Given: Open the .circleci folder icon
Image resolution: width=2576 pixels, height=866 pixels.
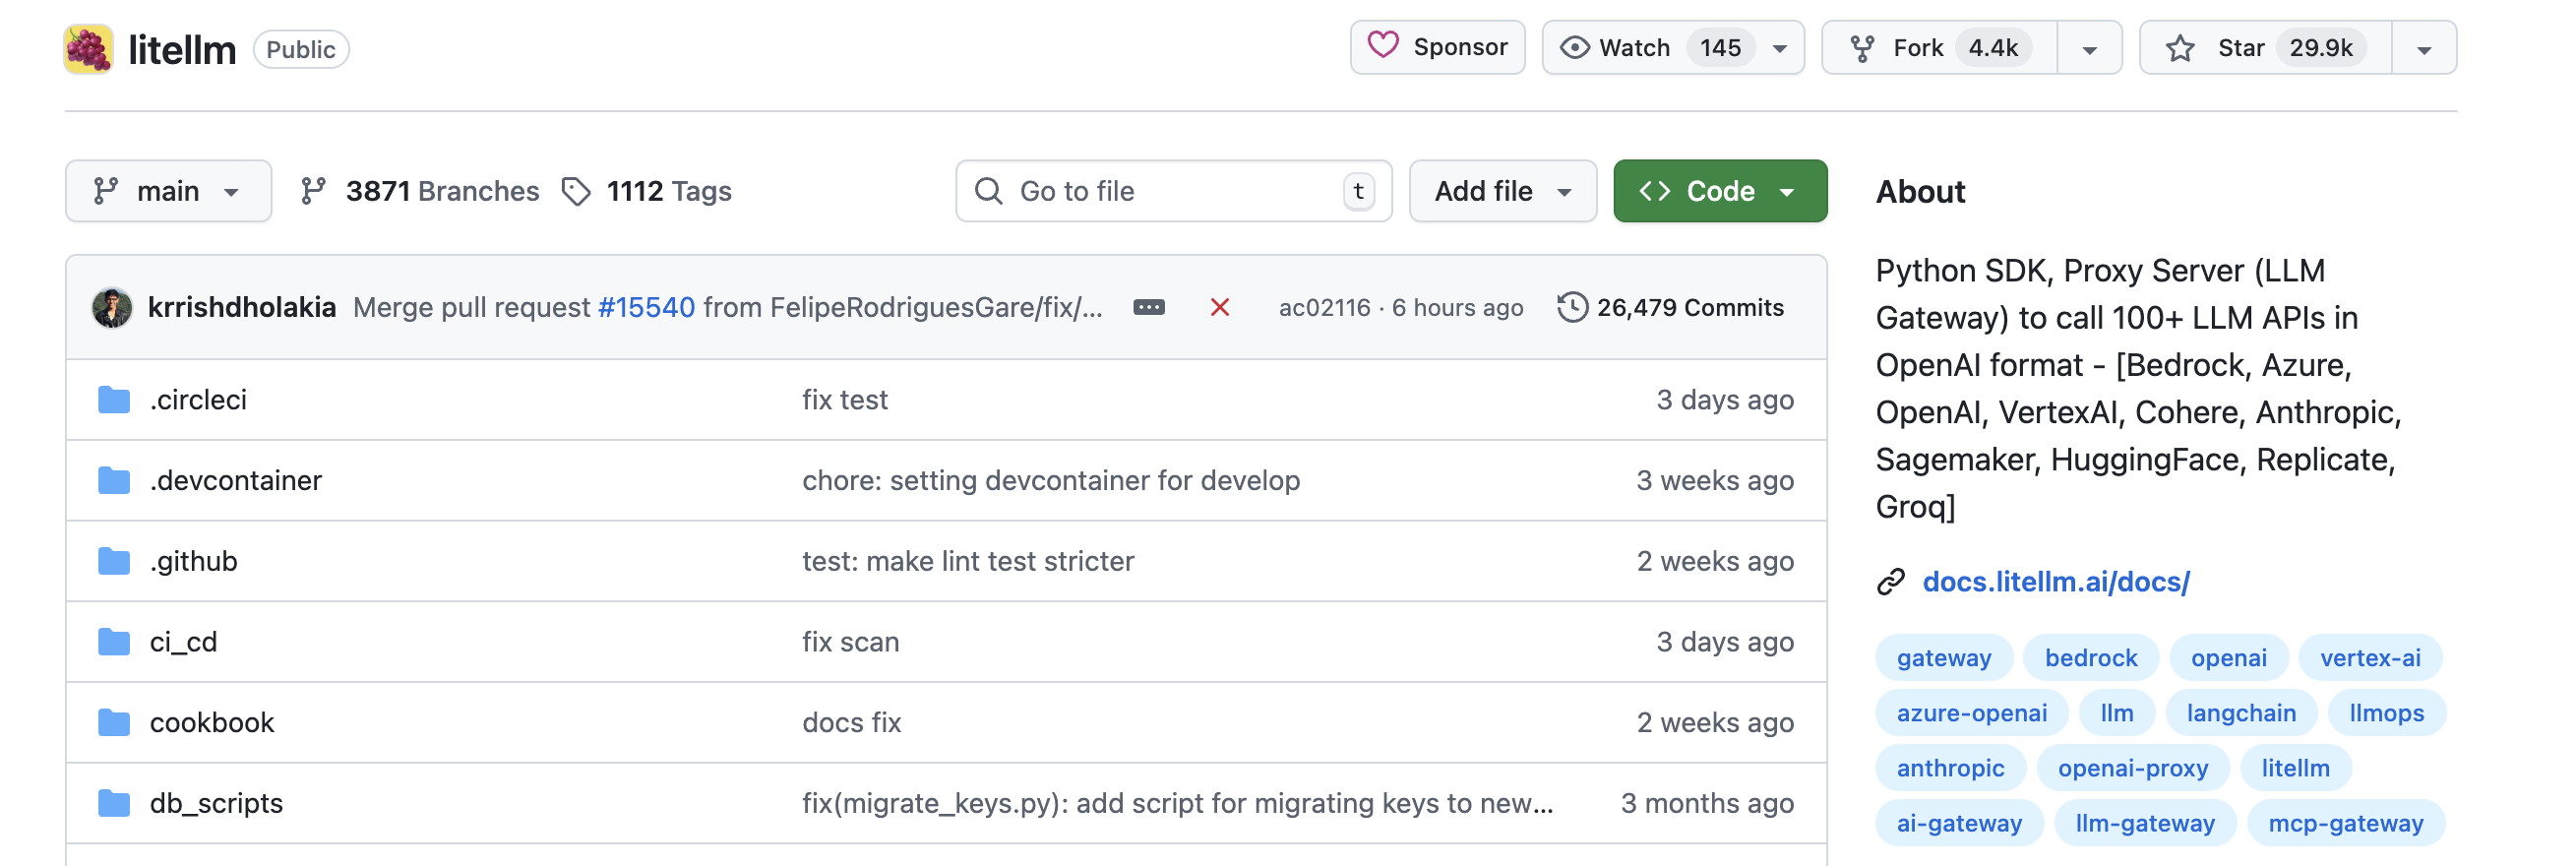Looking at the screenshot, I should 114,400.
